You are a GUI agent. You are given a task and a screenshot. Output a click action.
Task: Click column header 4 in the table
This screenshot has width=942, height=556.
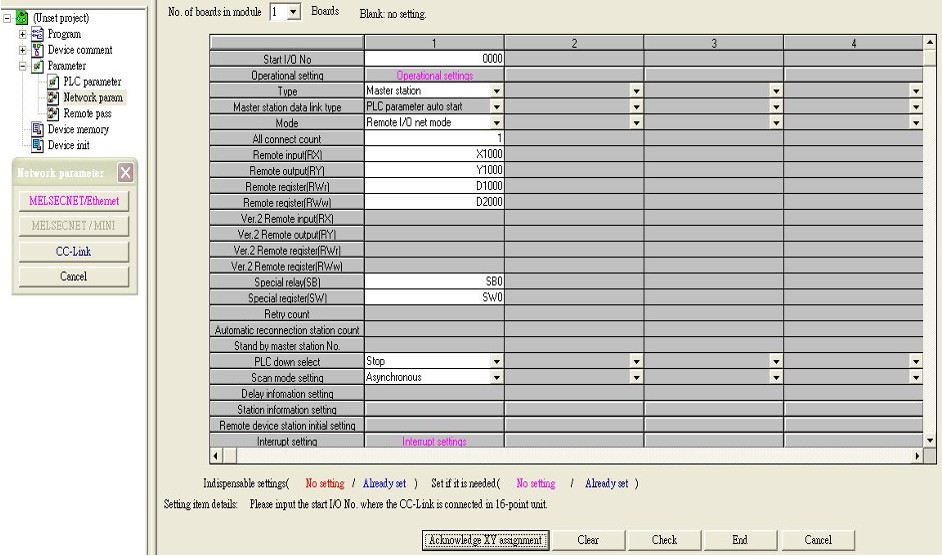pyautogui.click(x=853, y=43)
